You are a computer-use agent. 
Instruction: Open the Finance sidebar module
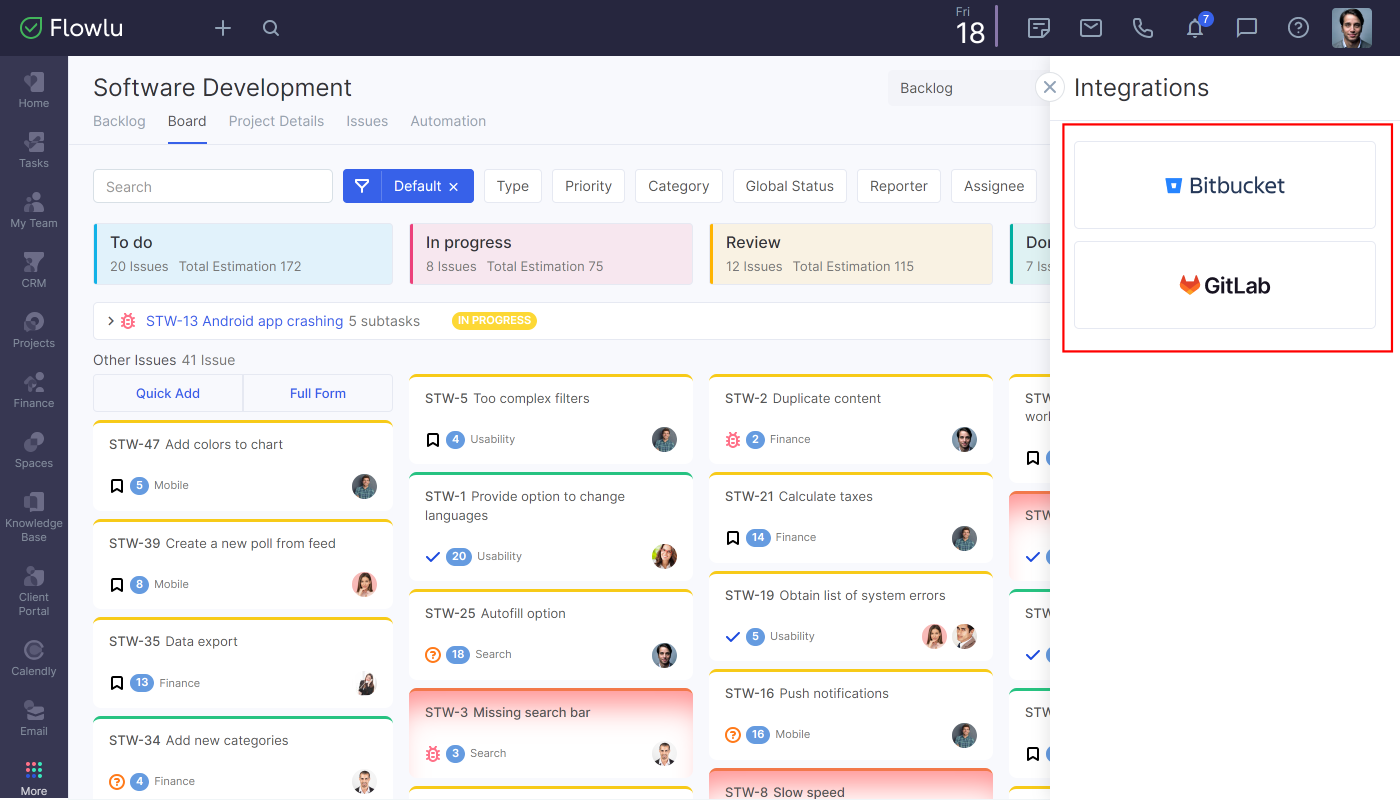click(33, 390)
